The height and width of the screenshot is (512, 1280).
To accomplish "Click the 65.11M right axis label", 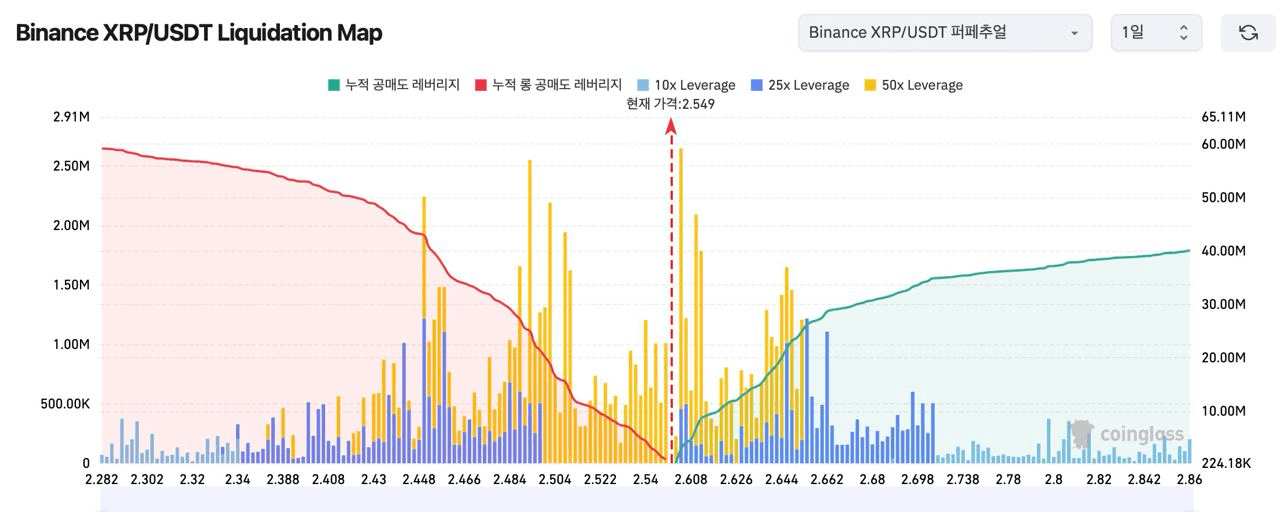I will tap(1223, 117).
